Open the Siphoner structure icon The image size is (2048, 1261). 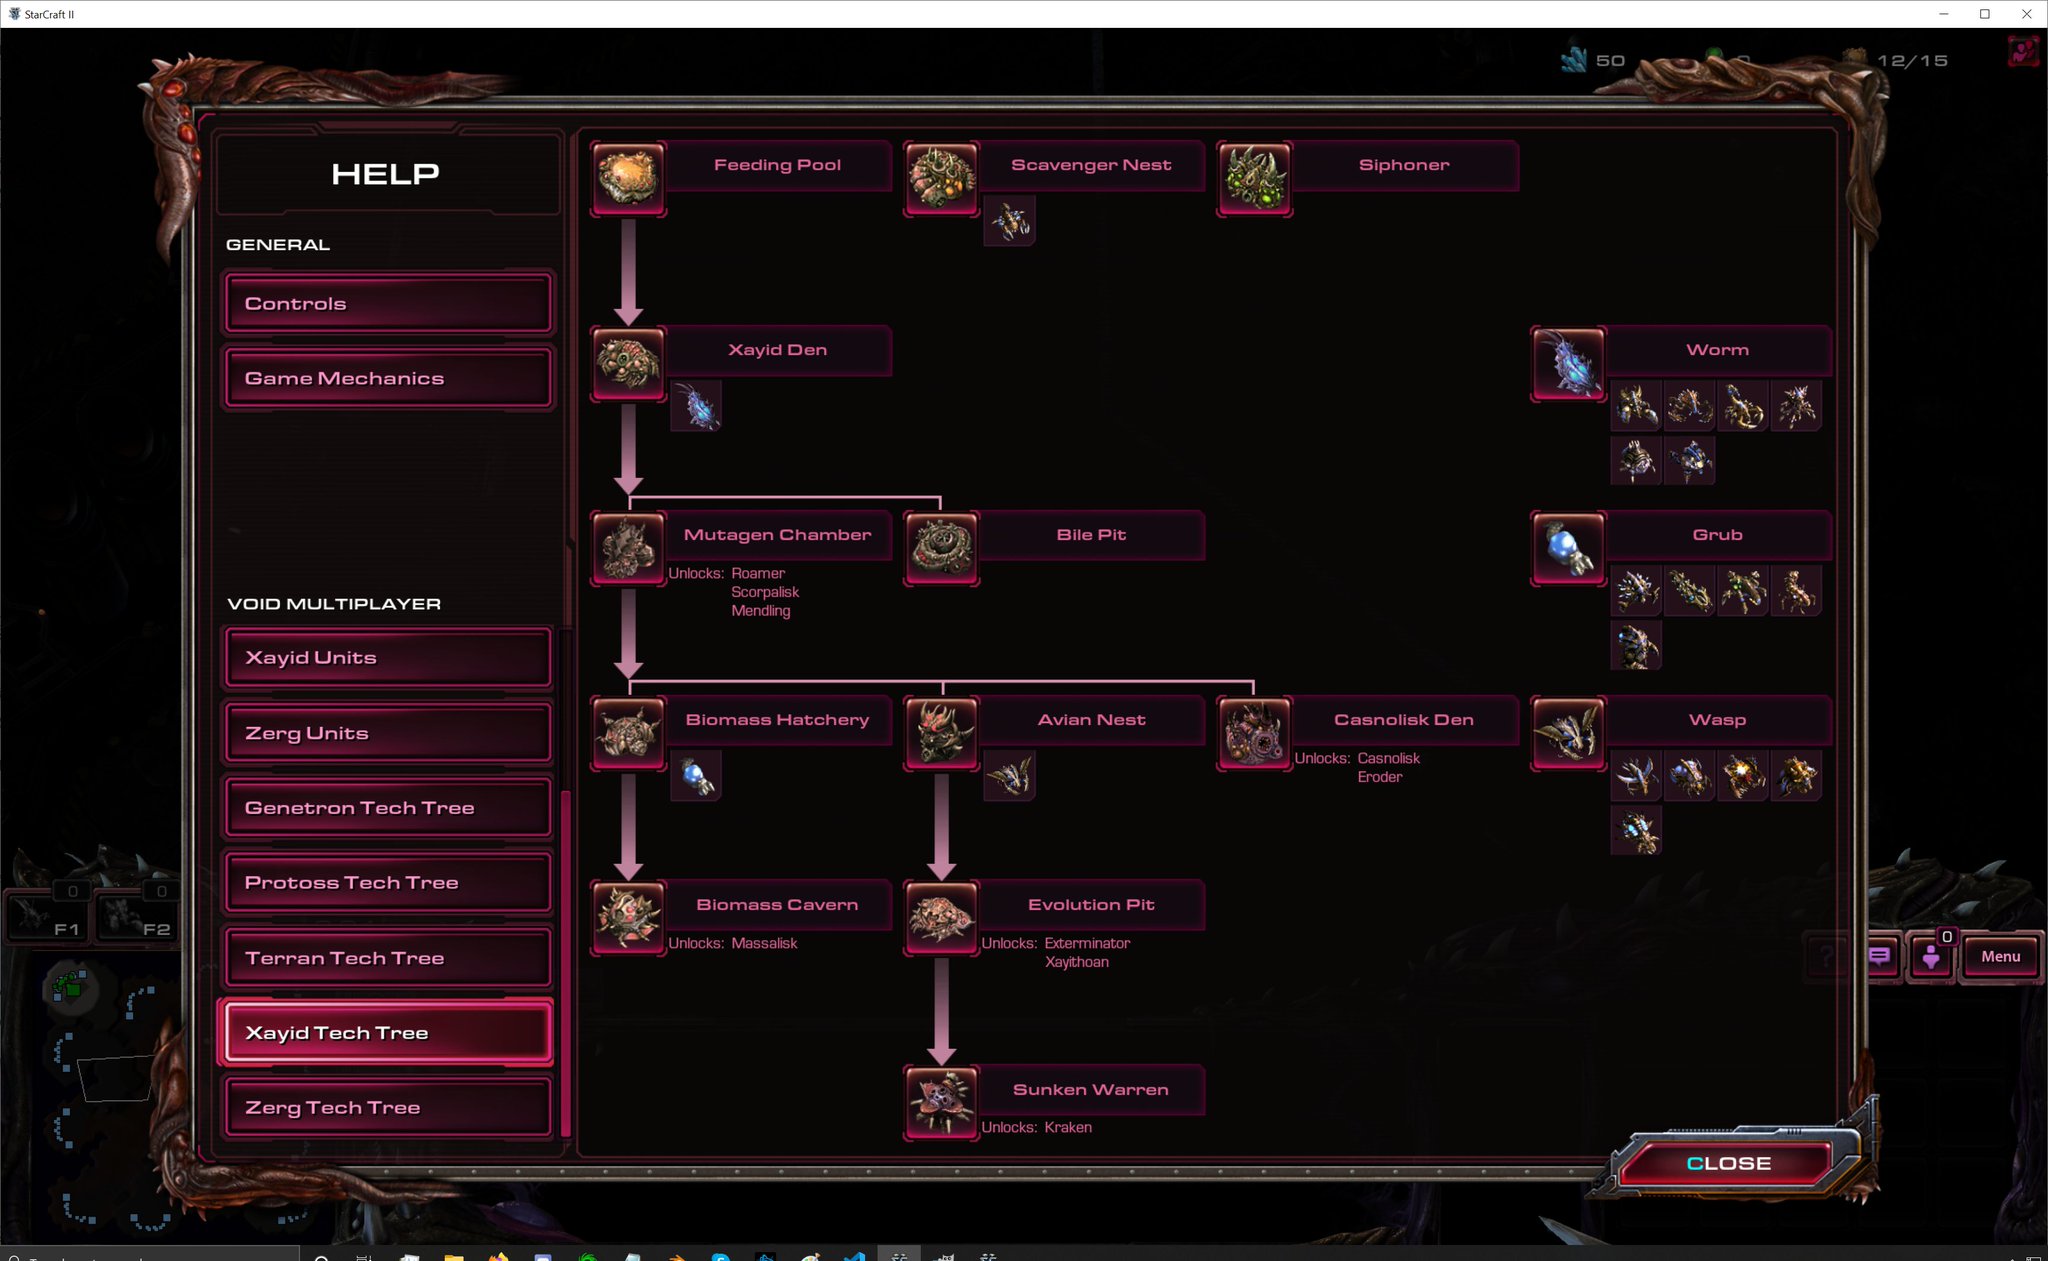point(1255,178)
